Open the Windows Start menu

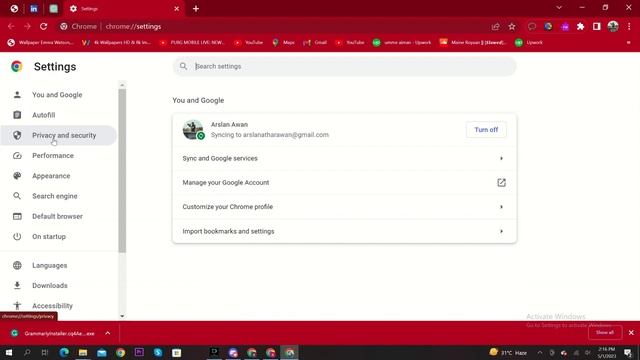[x=8, y=353]
